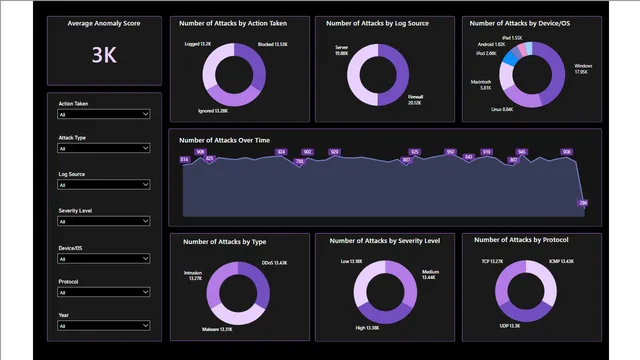Click the 'Macintosh 5.81K' label
The image size is (640, 360).
tap(481, 85)
